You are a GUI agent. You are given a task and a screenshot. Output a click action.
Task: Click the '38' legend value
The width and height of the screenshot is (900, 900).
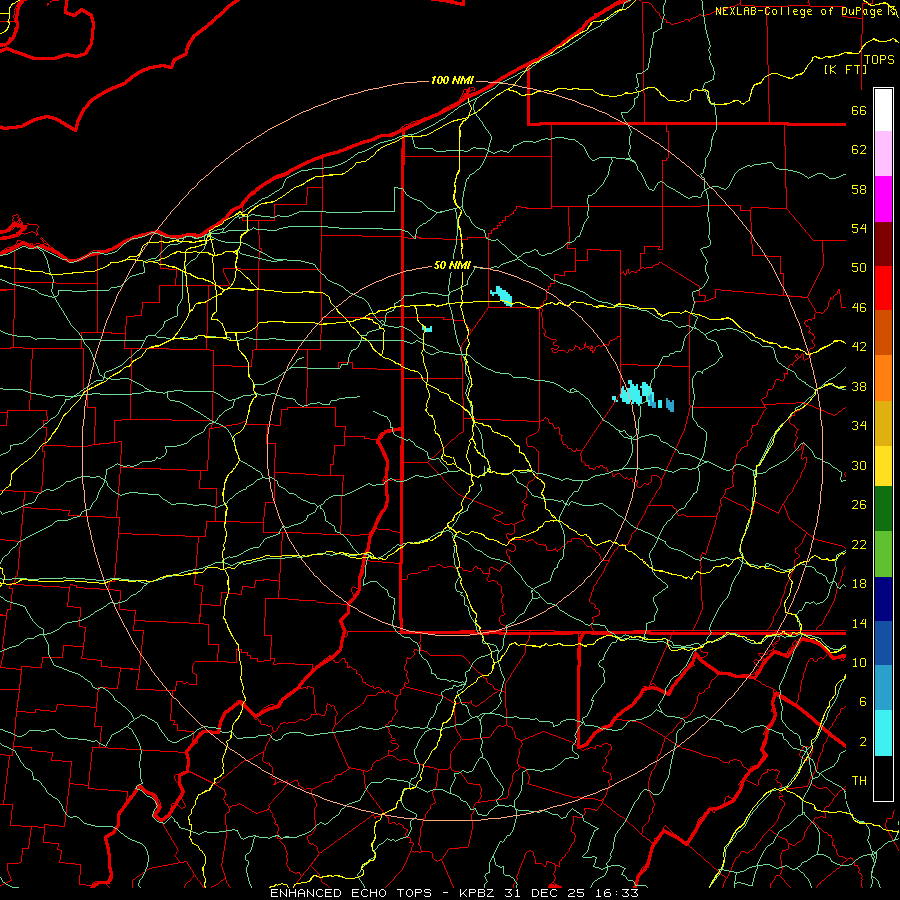click(x=859, y=387)
